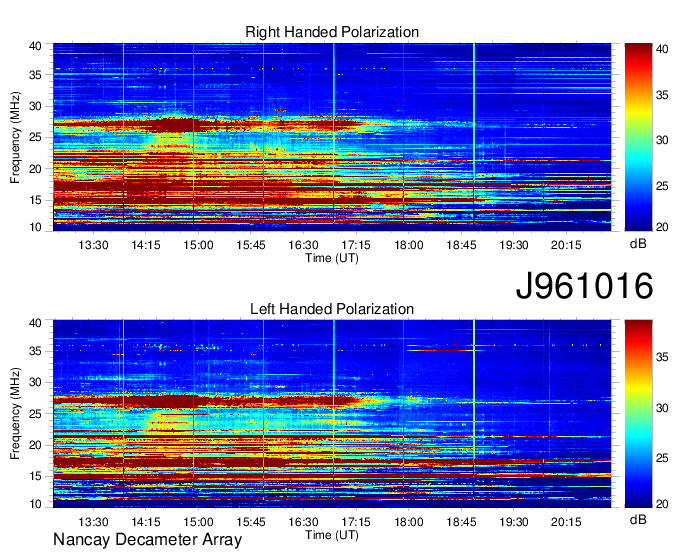
Task: Click the 17:15 time tick of right-handed plot
Action: coord(356,245)
